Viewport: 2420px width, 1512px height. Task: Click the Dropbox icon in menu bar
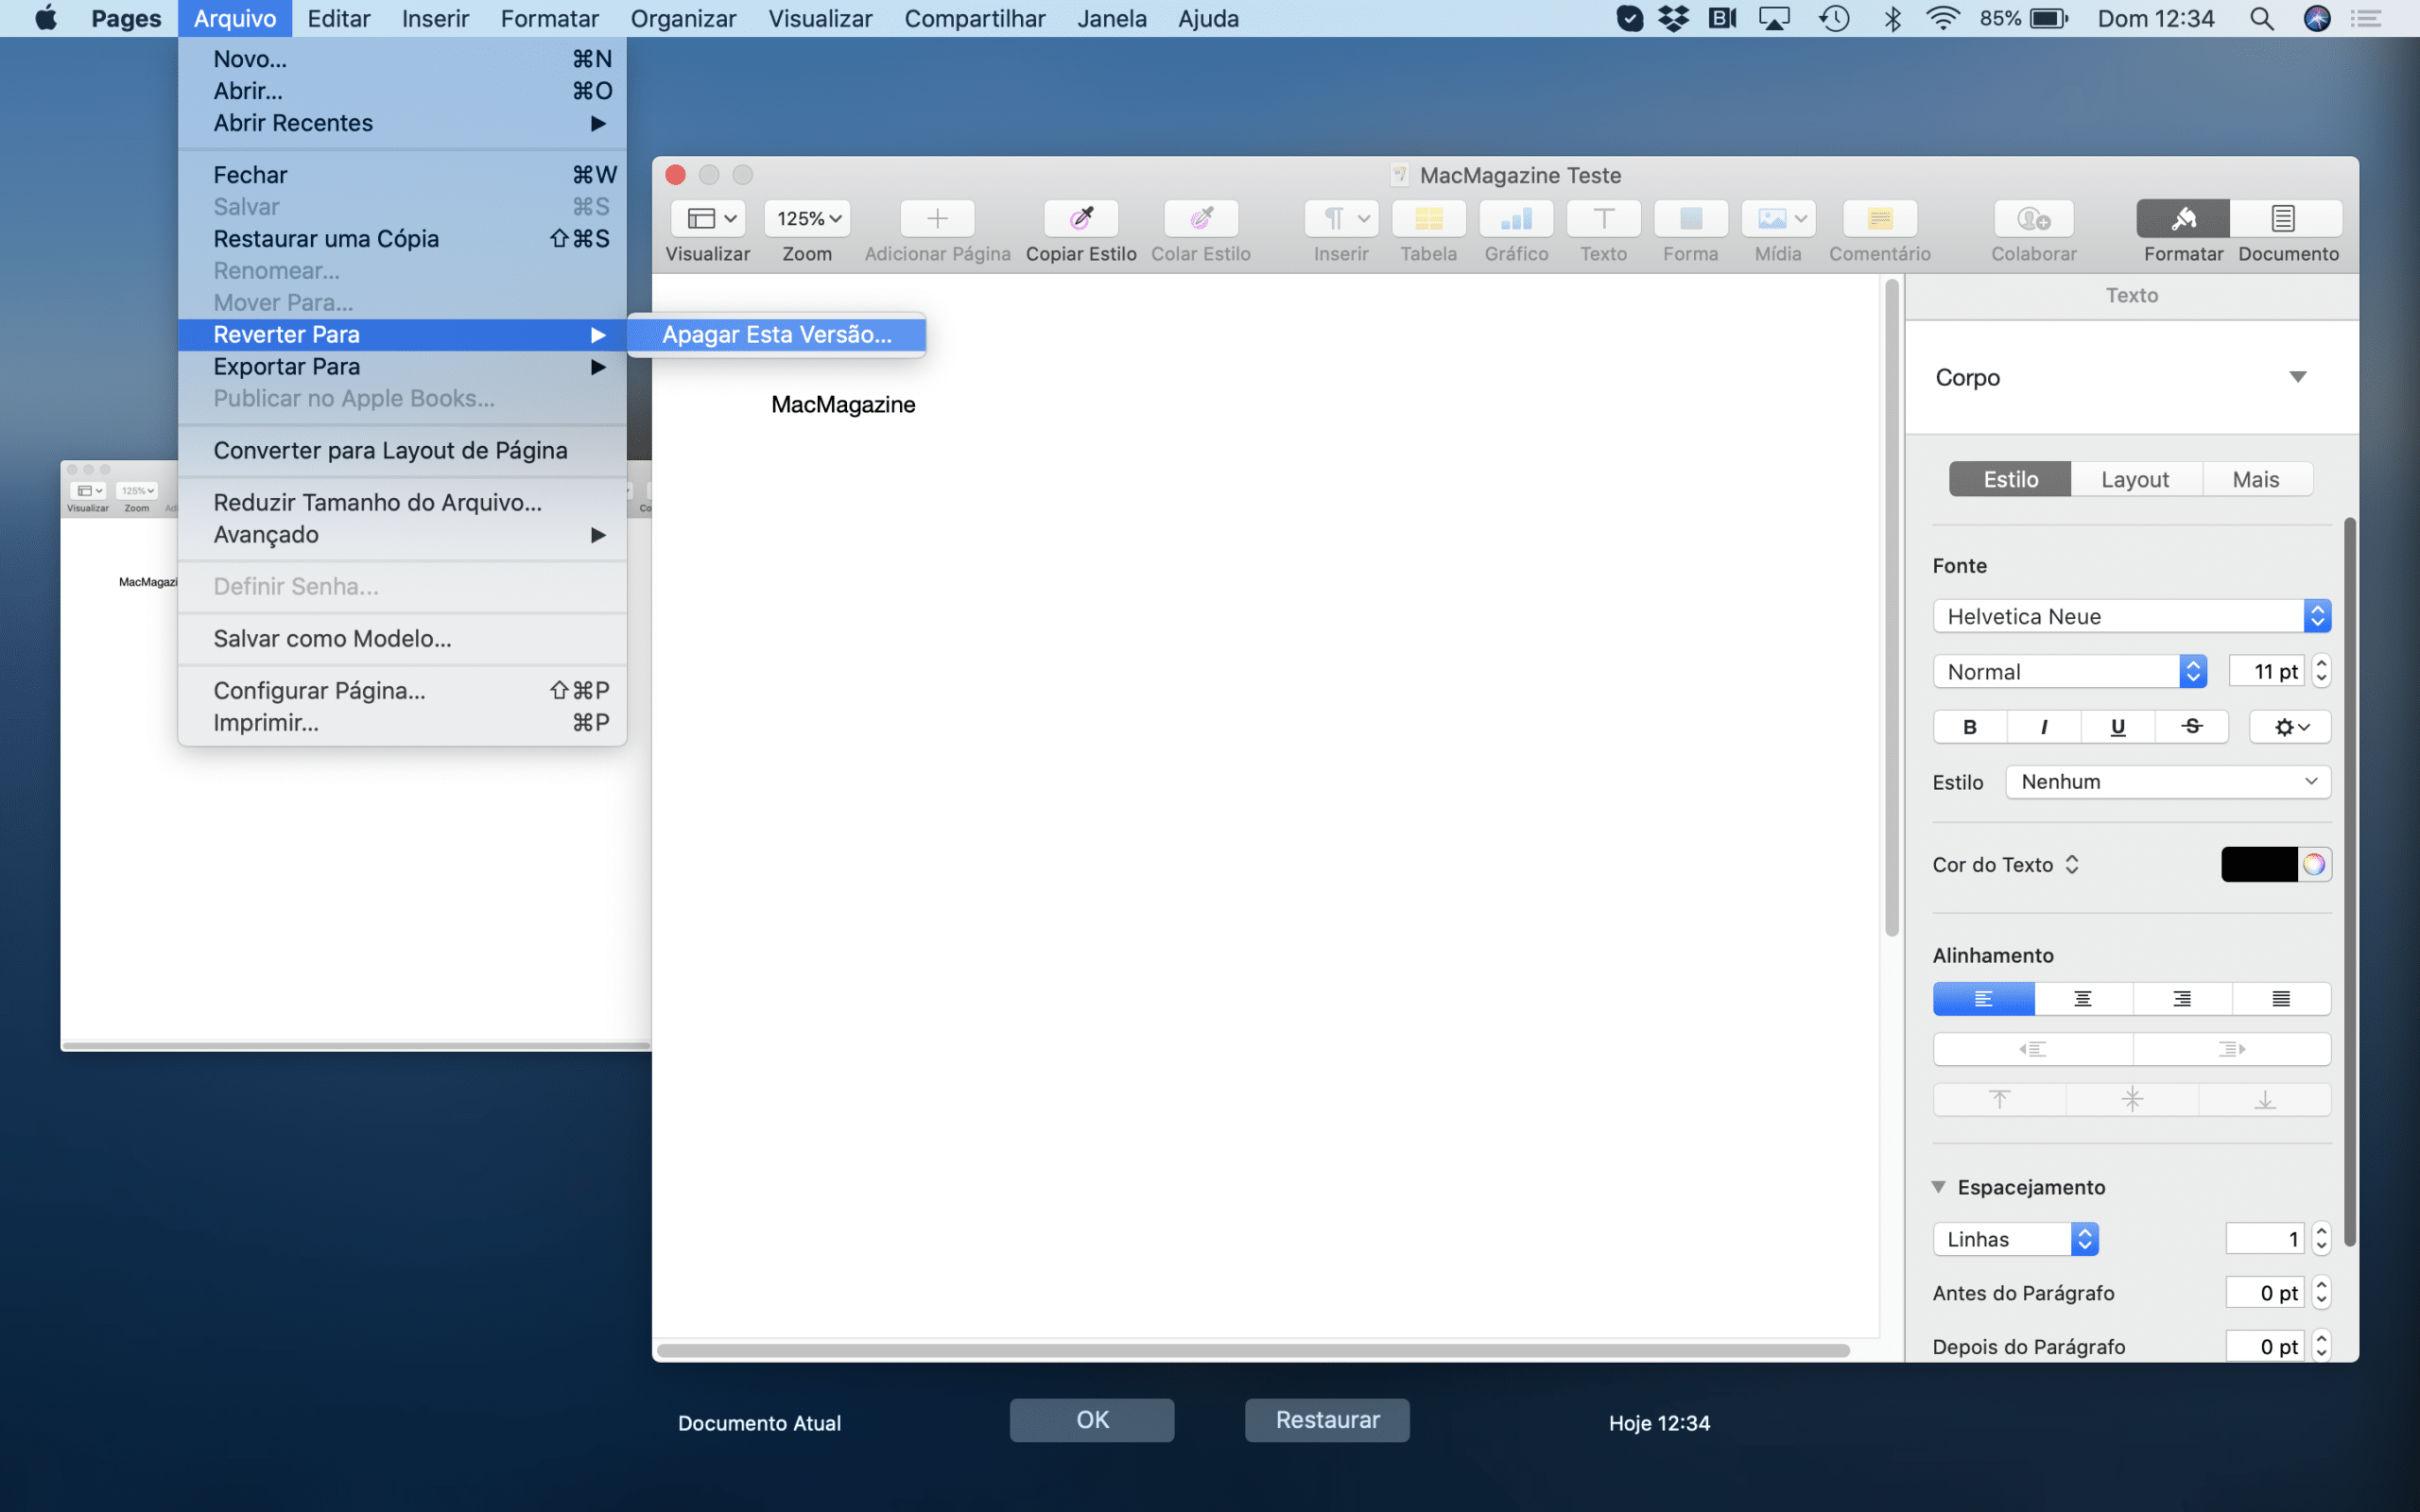(1674, 18)
